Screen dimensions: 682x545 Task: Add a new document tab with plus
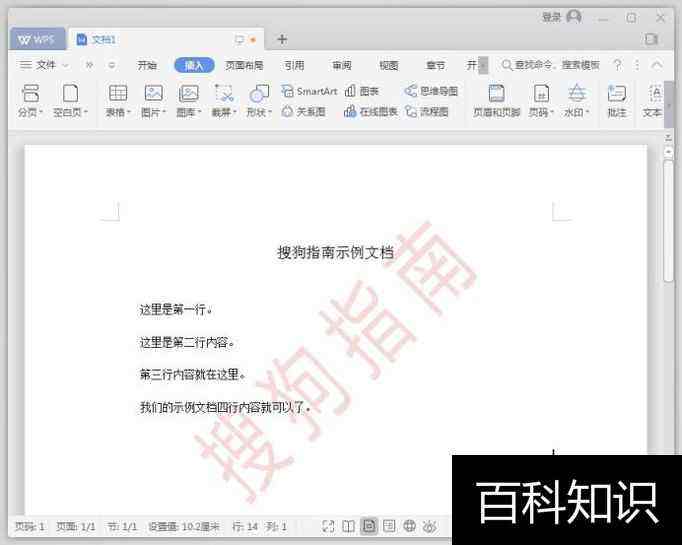[282, 39]
